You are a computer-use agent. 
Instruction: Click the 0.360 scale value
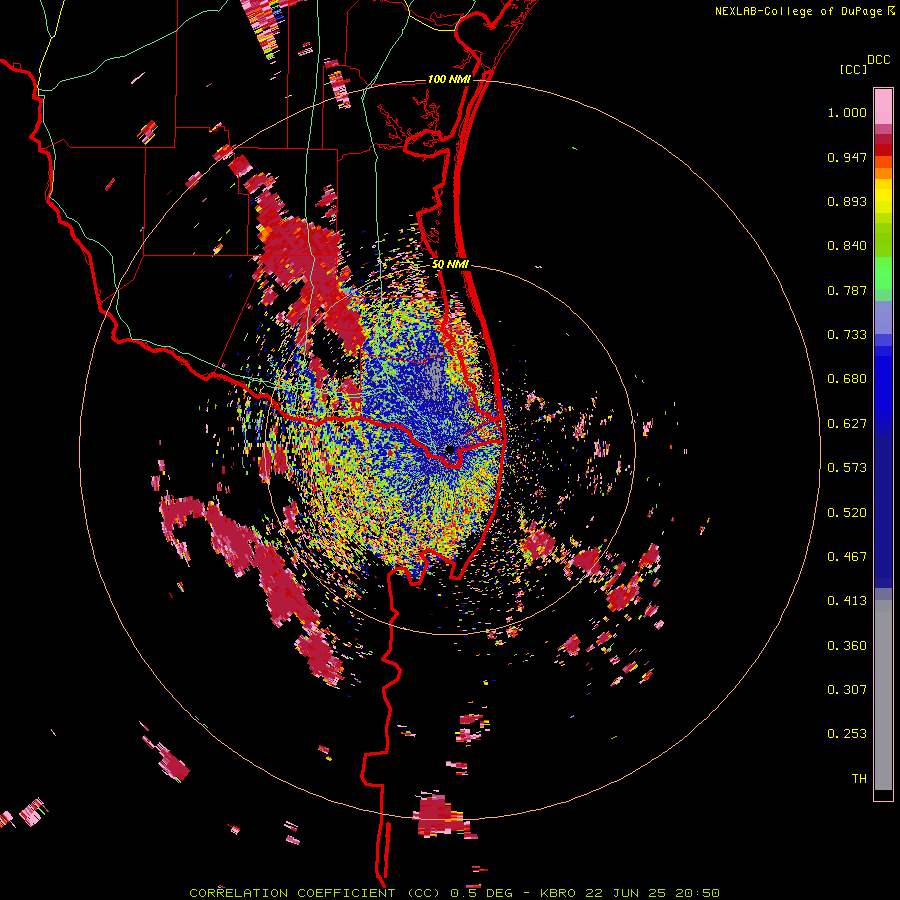coord(847,646)
